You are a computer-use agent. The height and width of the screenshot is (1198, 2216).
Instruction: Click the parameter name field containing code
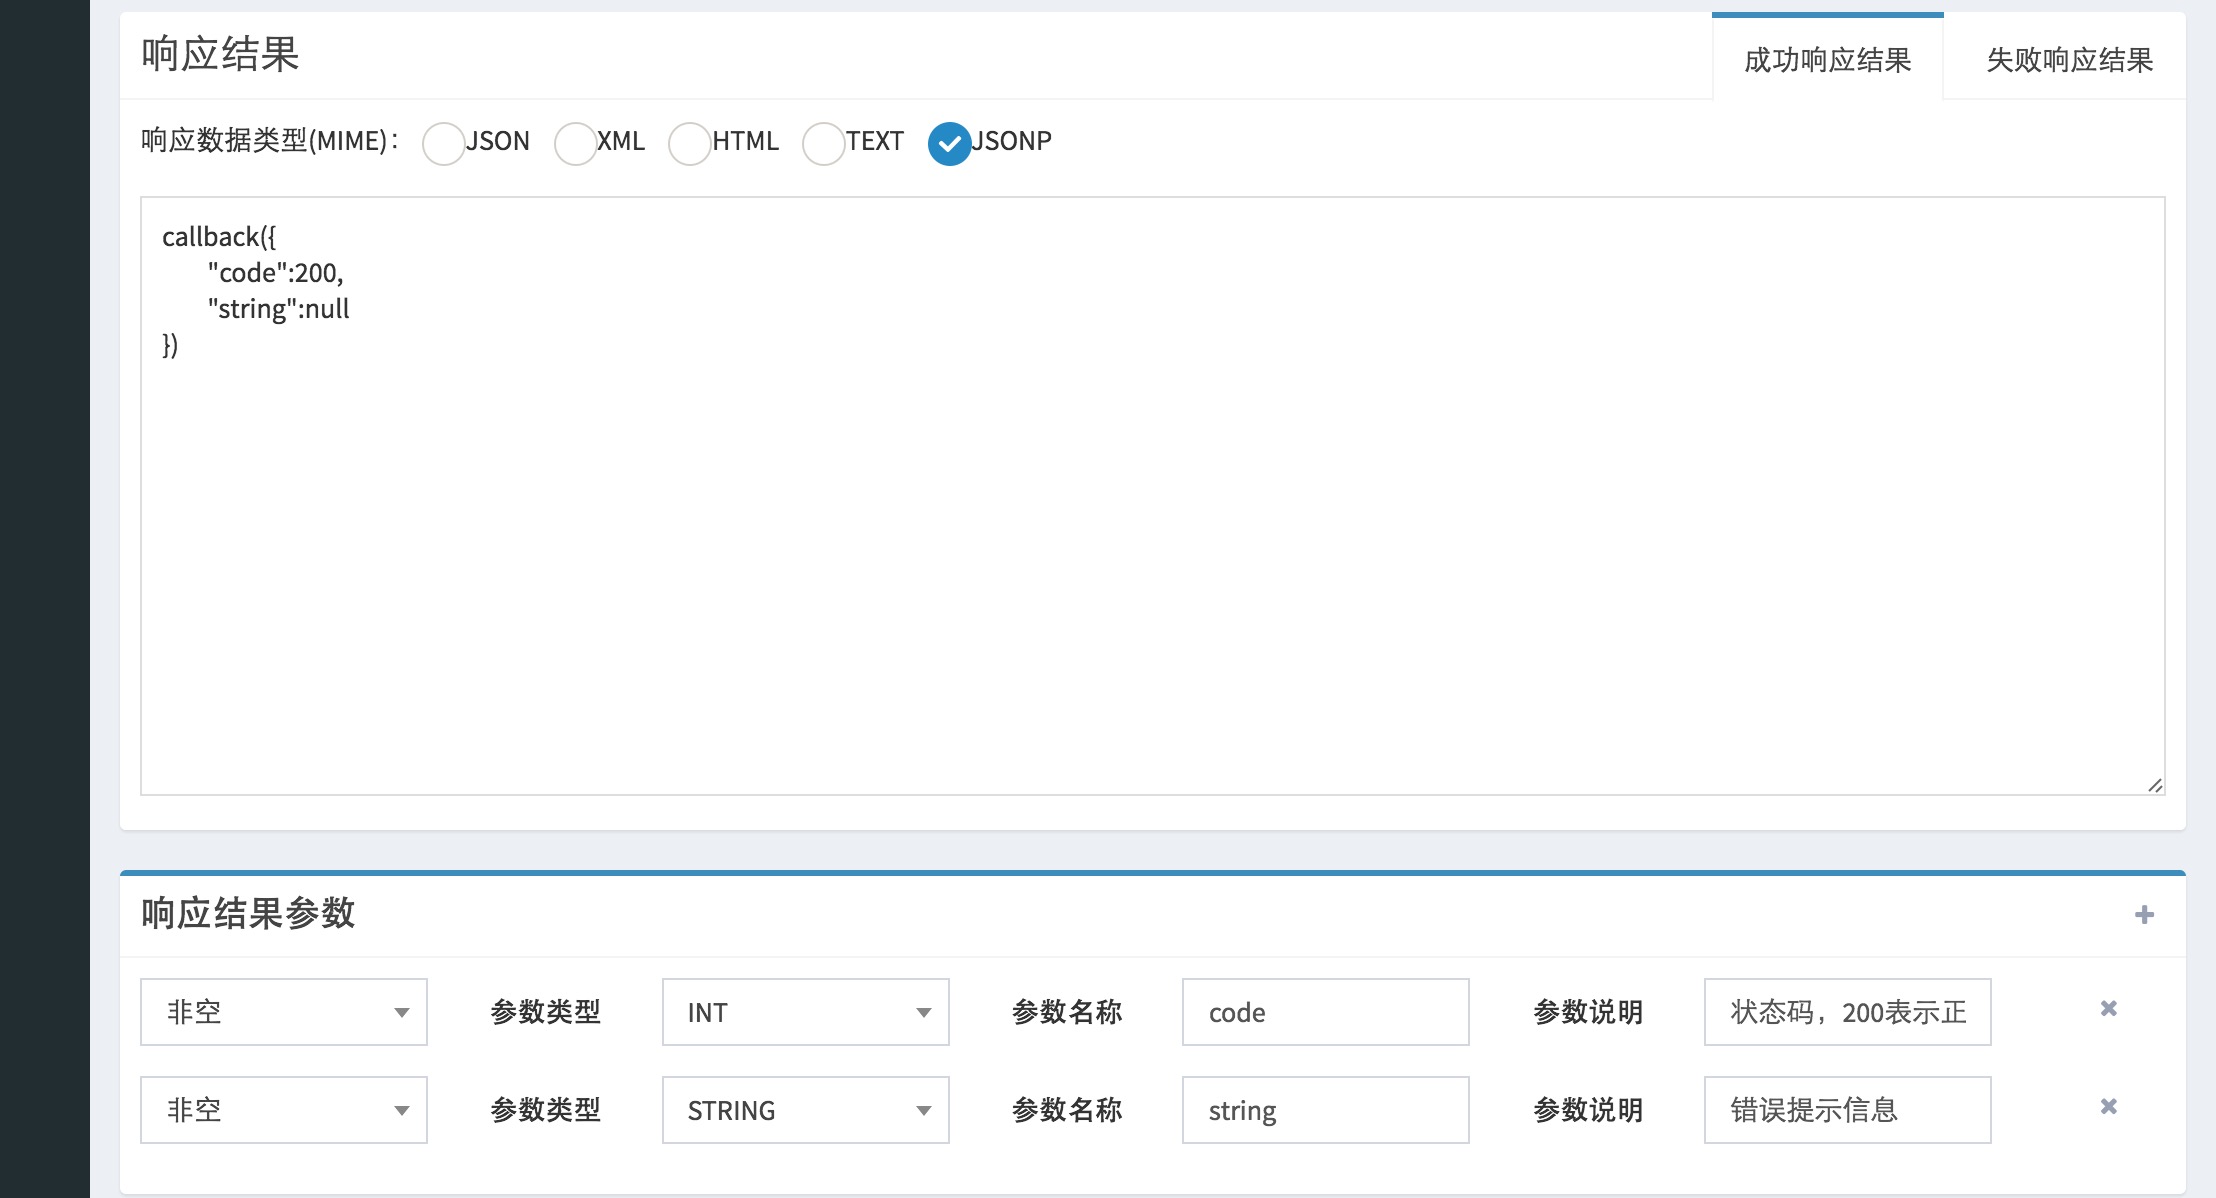pos(1325,1012)
